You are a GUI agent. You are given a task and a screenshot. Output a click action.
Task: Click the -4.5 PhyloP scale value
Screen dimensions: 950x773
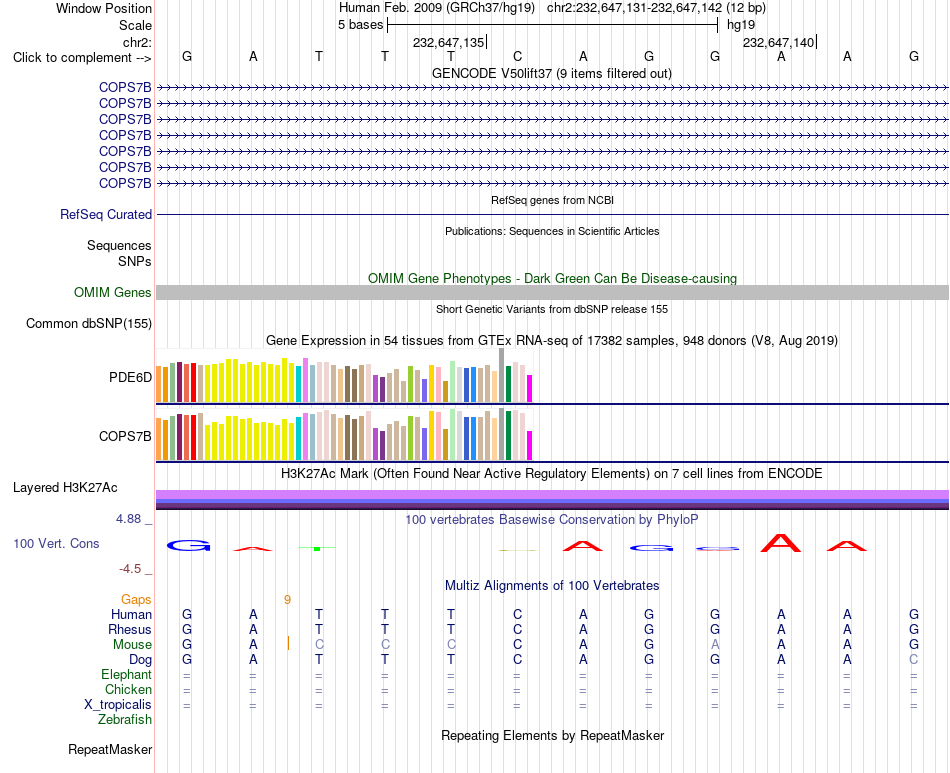130,568
